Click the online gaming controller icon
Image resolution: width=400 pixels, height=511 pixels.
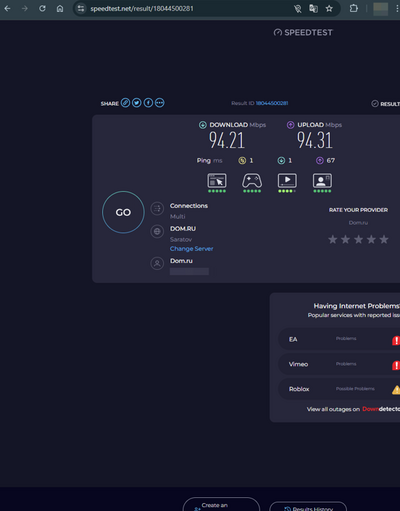pos(252,181)
